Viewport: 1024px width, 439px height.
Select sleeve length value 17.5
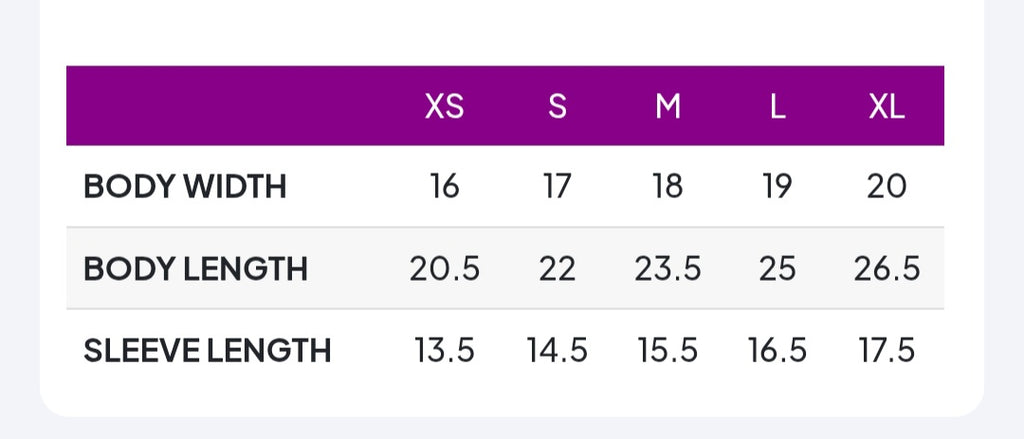(887, 351)
